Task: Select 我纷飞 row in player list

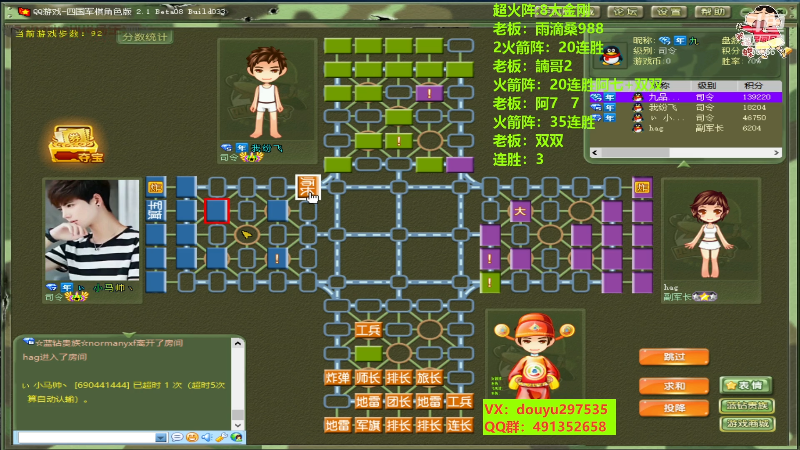Action: [x=686, y=107]
